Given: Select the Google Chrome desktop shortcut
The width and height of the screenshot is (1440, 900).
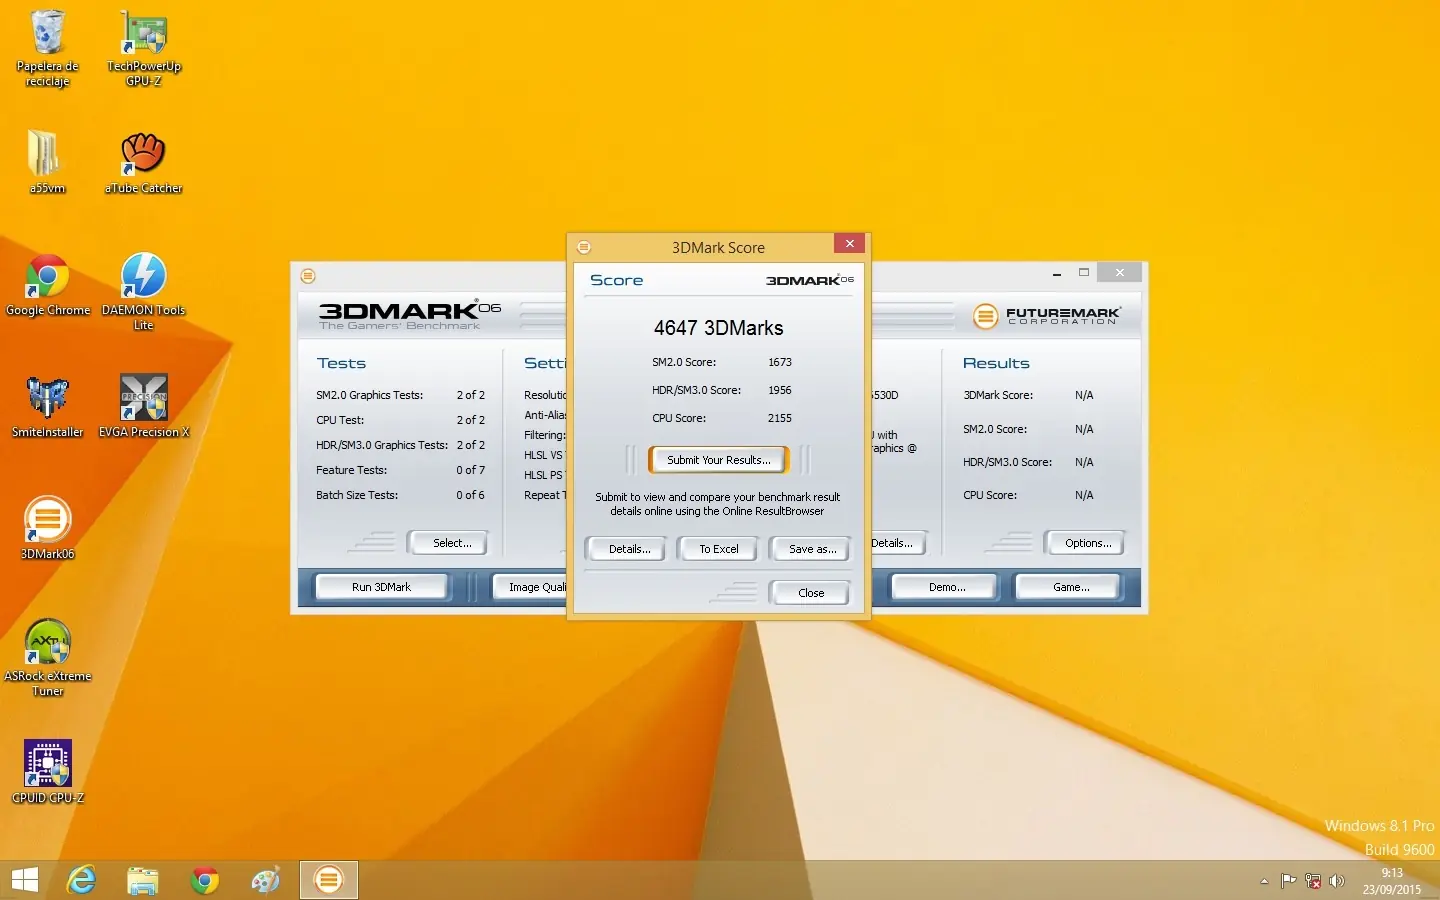Looking at the screenshot, I should point(47,285).
